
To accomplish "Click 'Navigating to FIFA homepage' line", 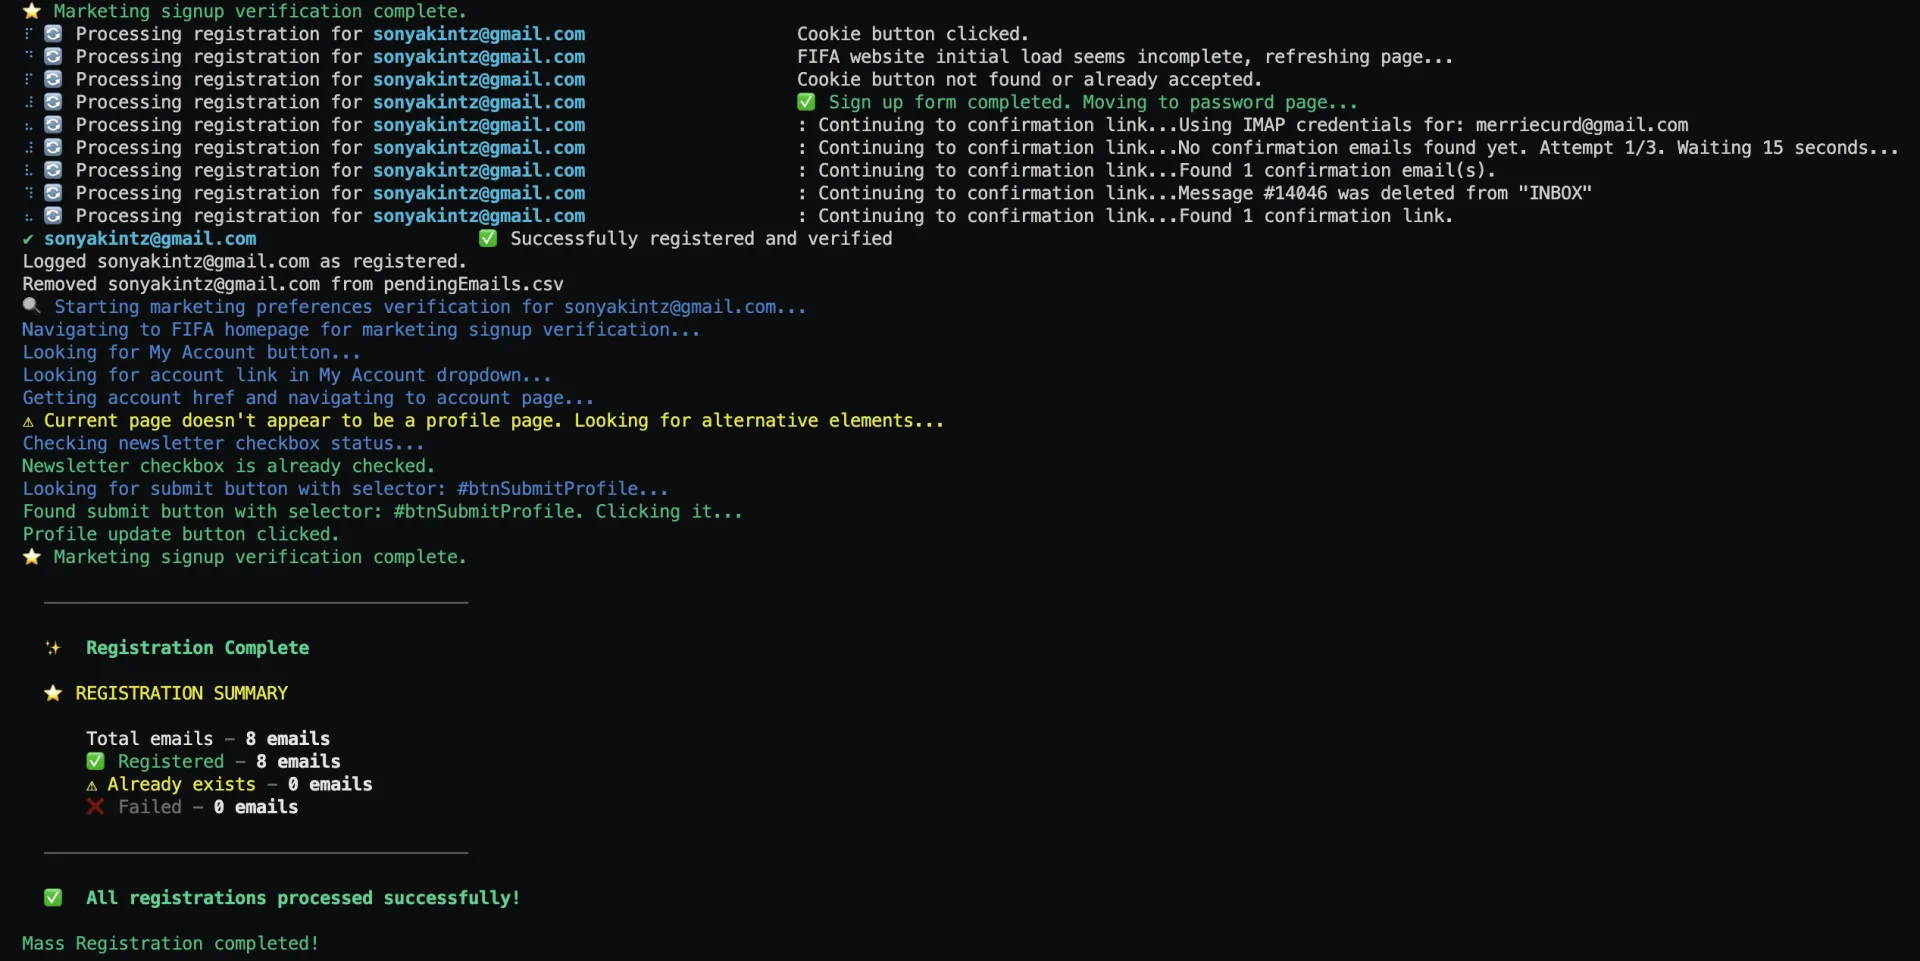I will pyautogui.click(x=361, y=330).
